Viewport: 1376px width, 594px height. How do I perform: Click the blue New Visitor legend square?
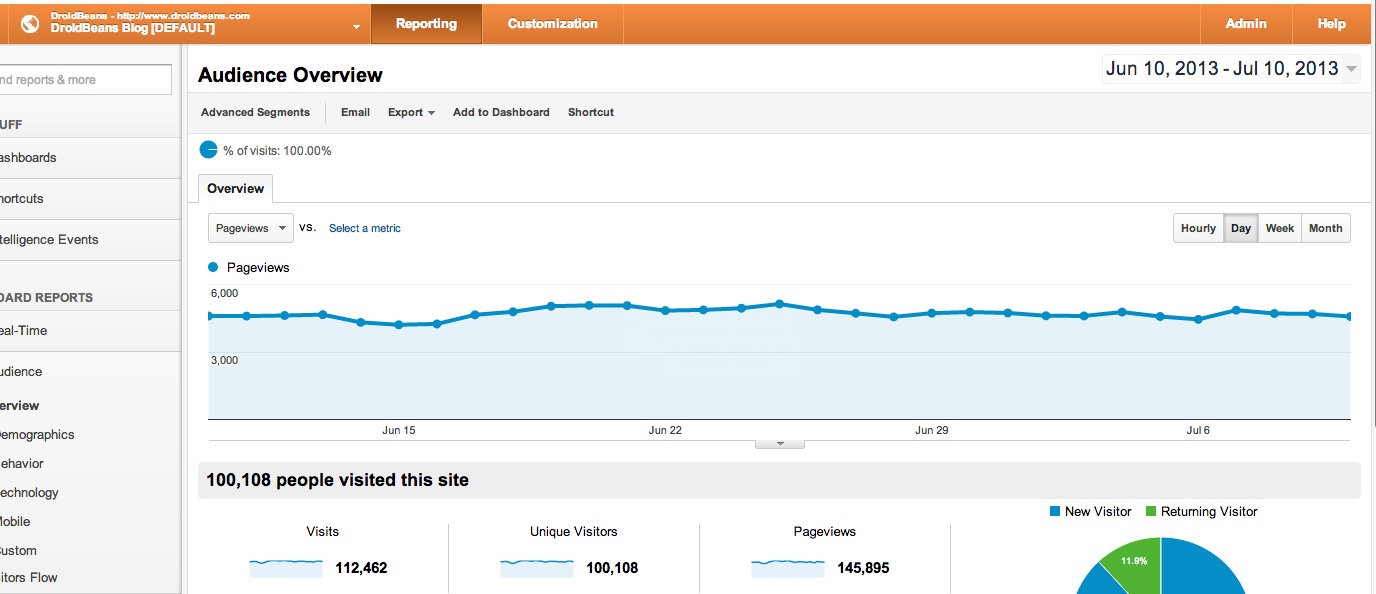pyautogui.click(x=1055, y=512)
